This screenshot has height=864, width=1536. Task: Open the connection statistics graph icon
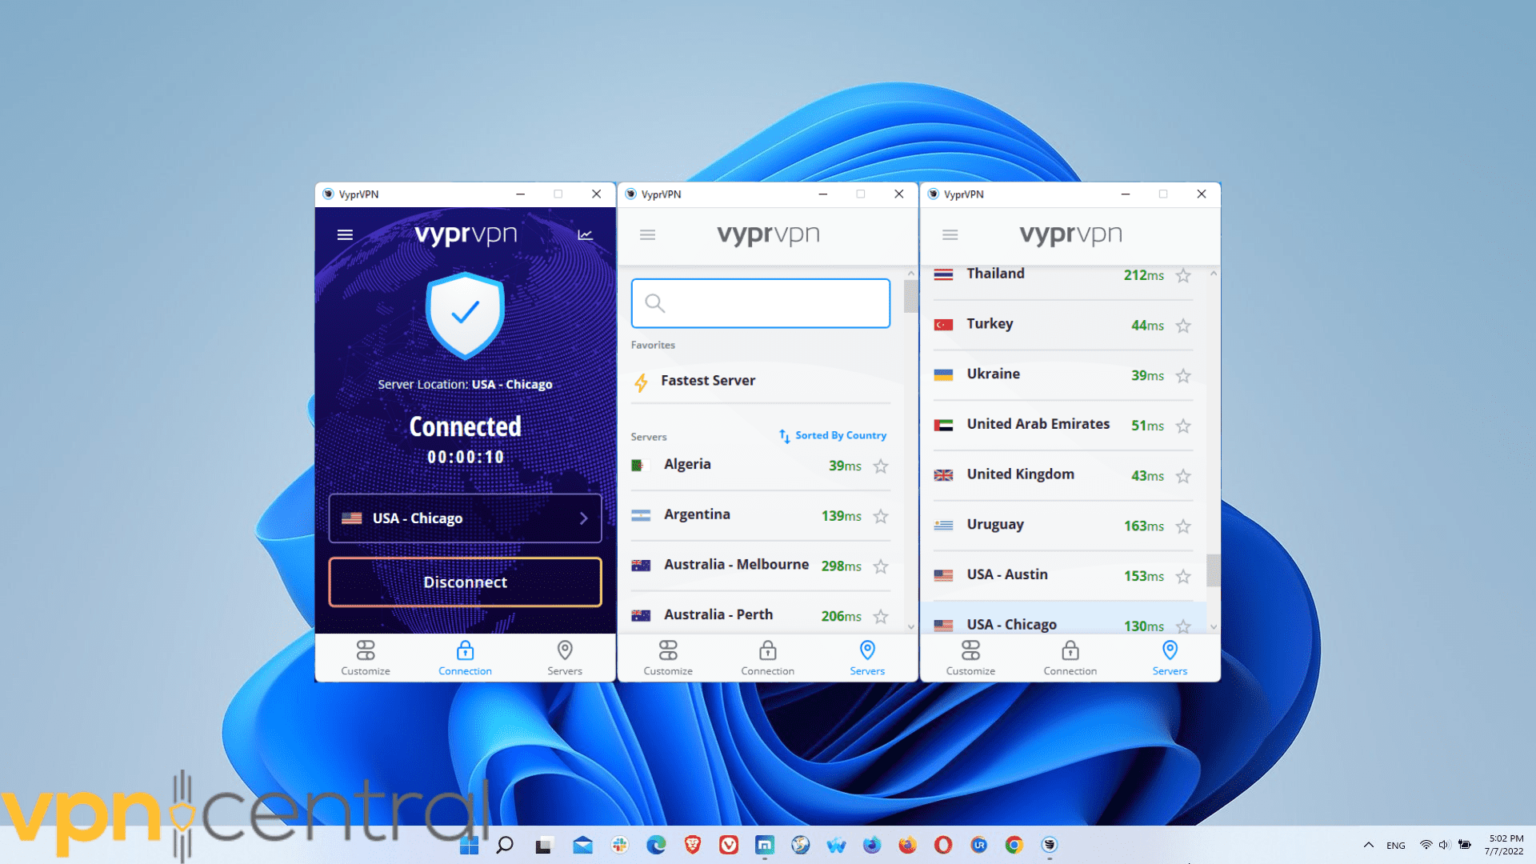tap(585, 235)
